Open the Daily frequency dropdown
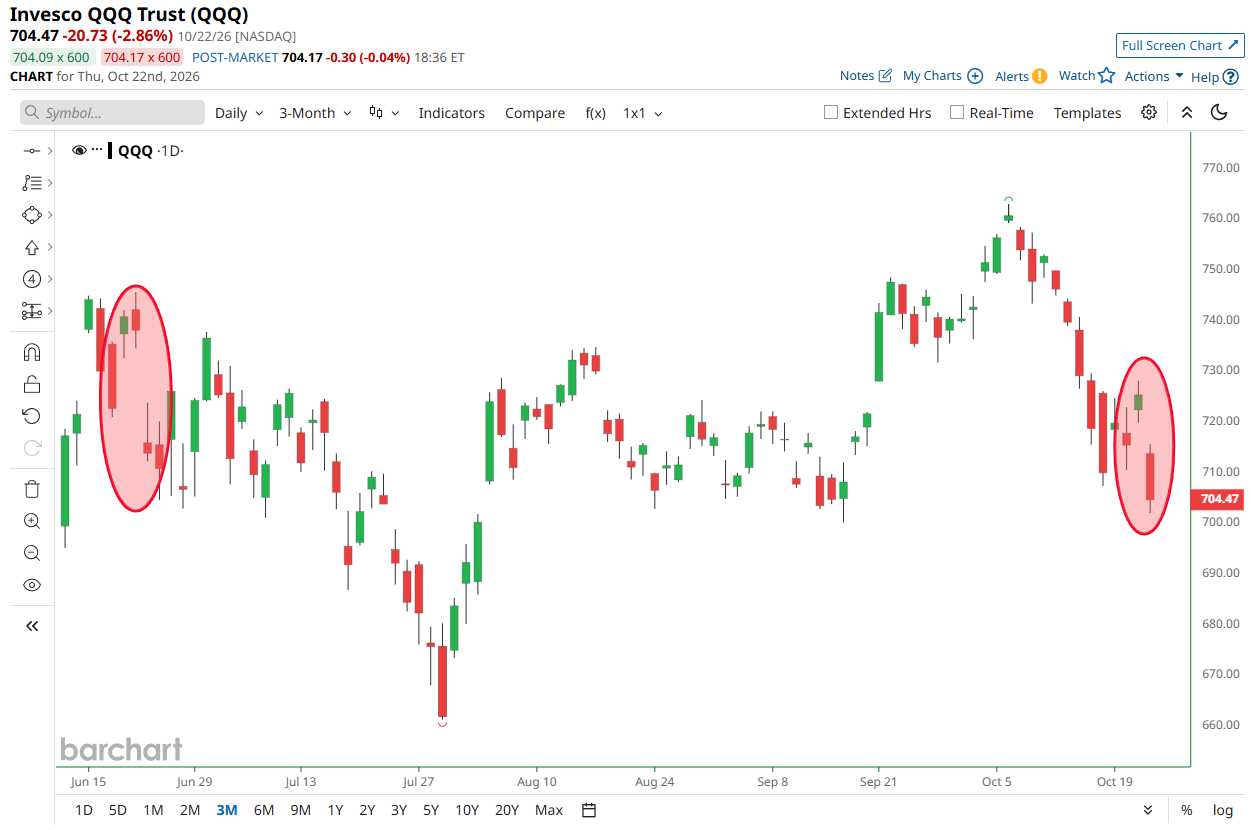The height and width of the screenshot is (830, 1251). pyautogui.click(x=239, y=113)
